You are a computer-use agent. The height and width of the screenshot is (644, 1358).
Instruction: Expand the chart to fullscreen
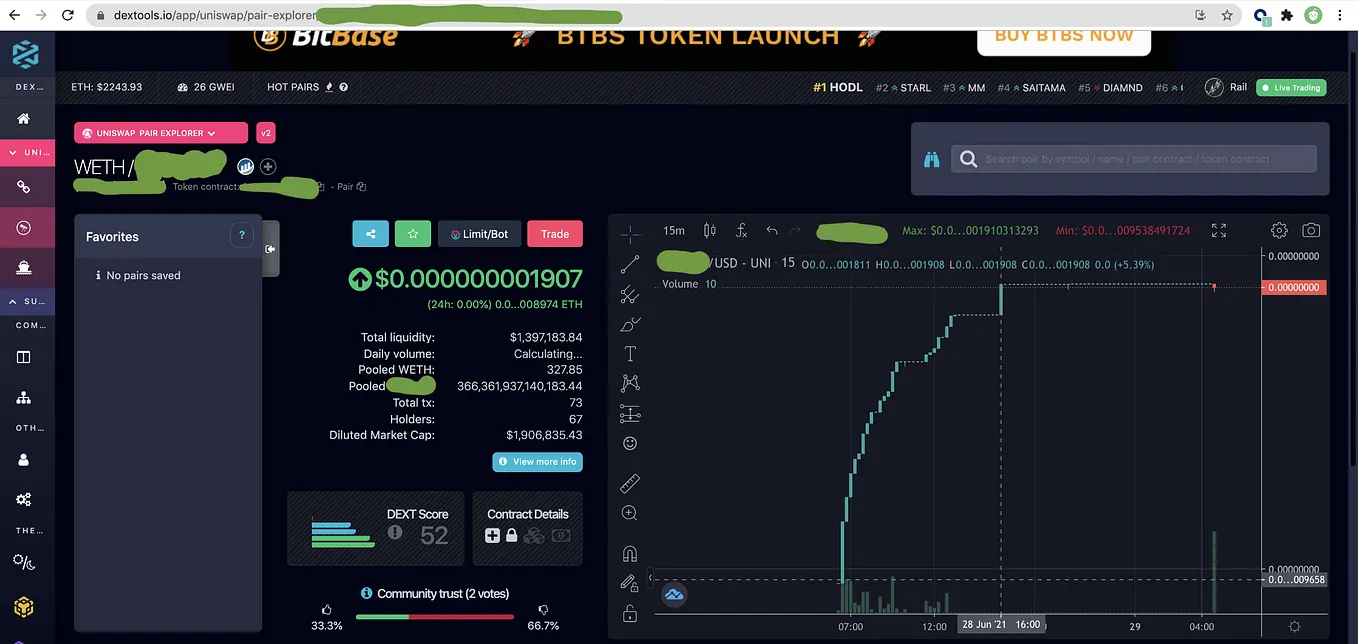point(1219,231)
